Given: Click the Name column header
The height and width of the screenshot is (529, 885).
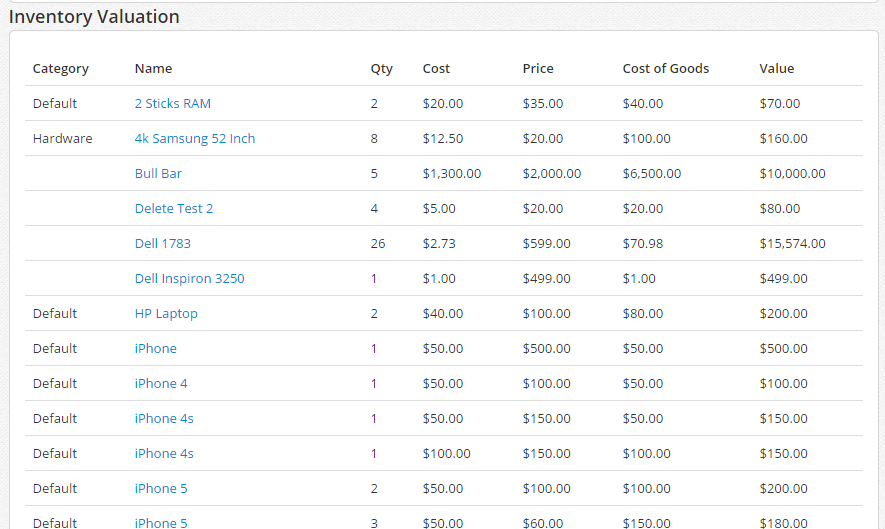Looking at the screenshot, I should click(x=153, y=69).
